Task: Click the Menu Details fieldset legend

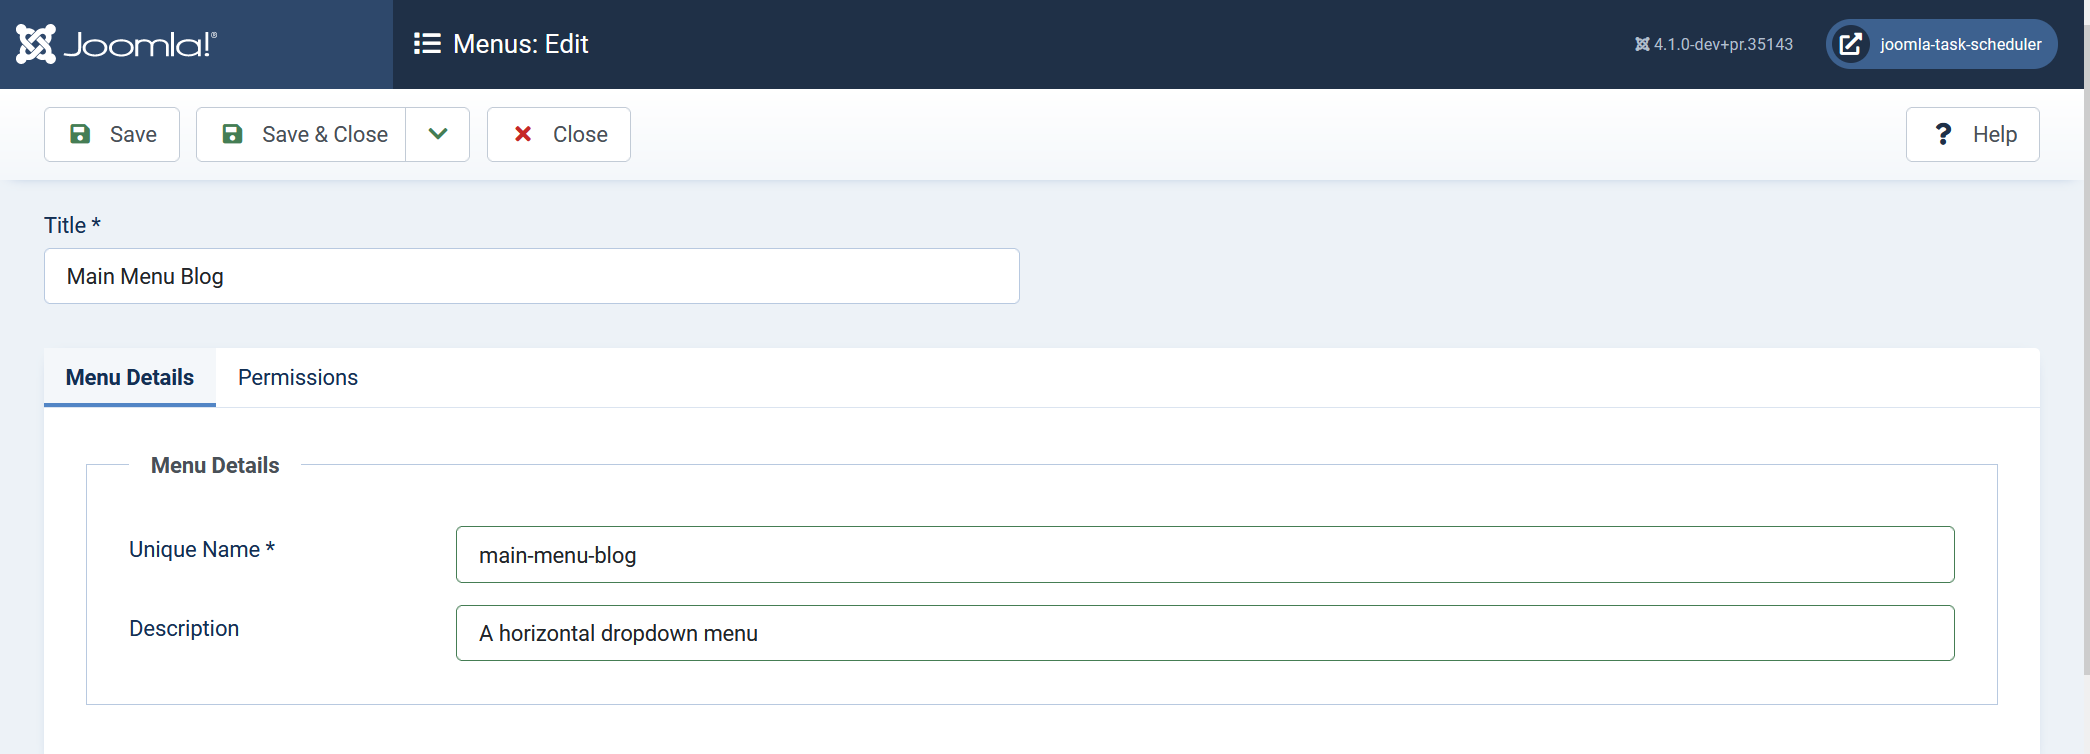Action: [215, 465]
